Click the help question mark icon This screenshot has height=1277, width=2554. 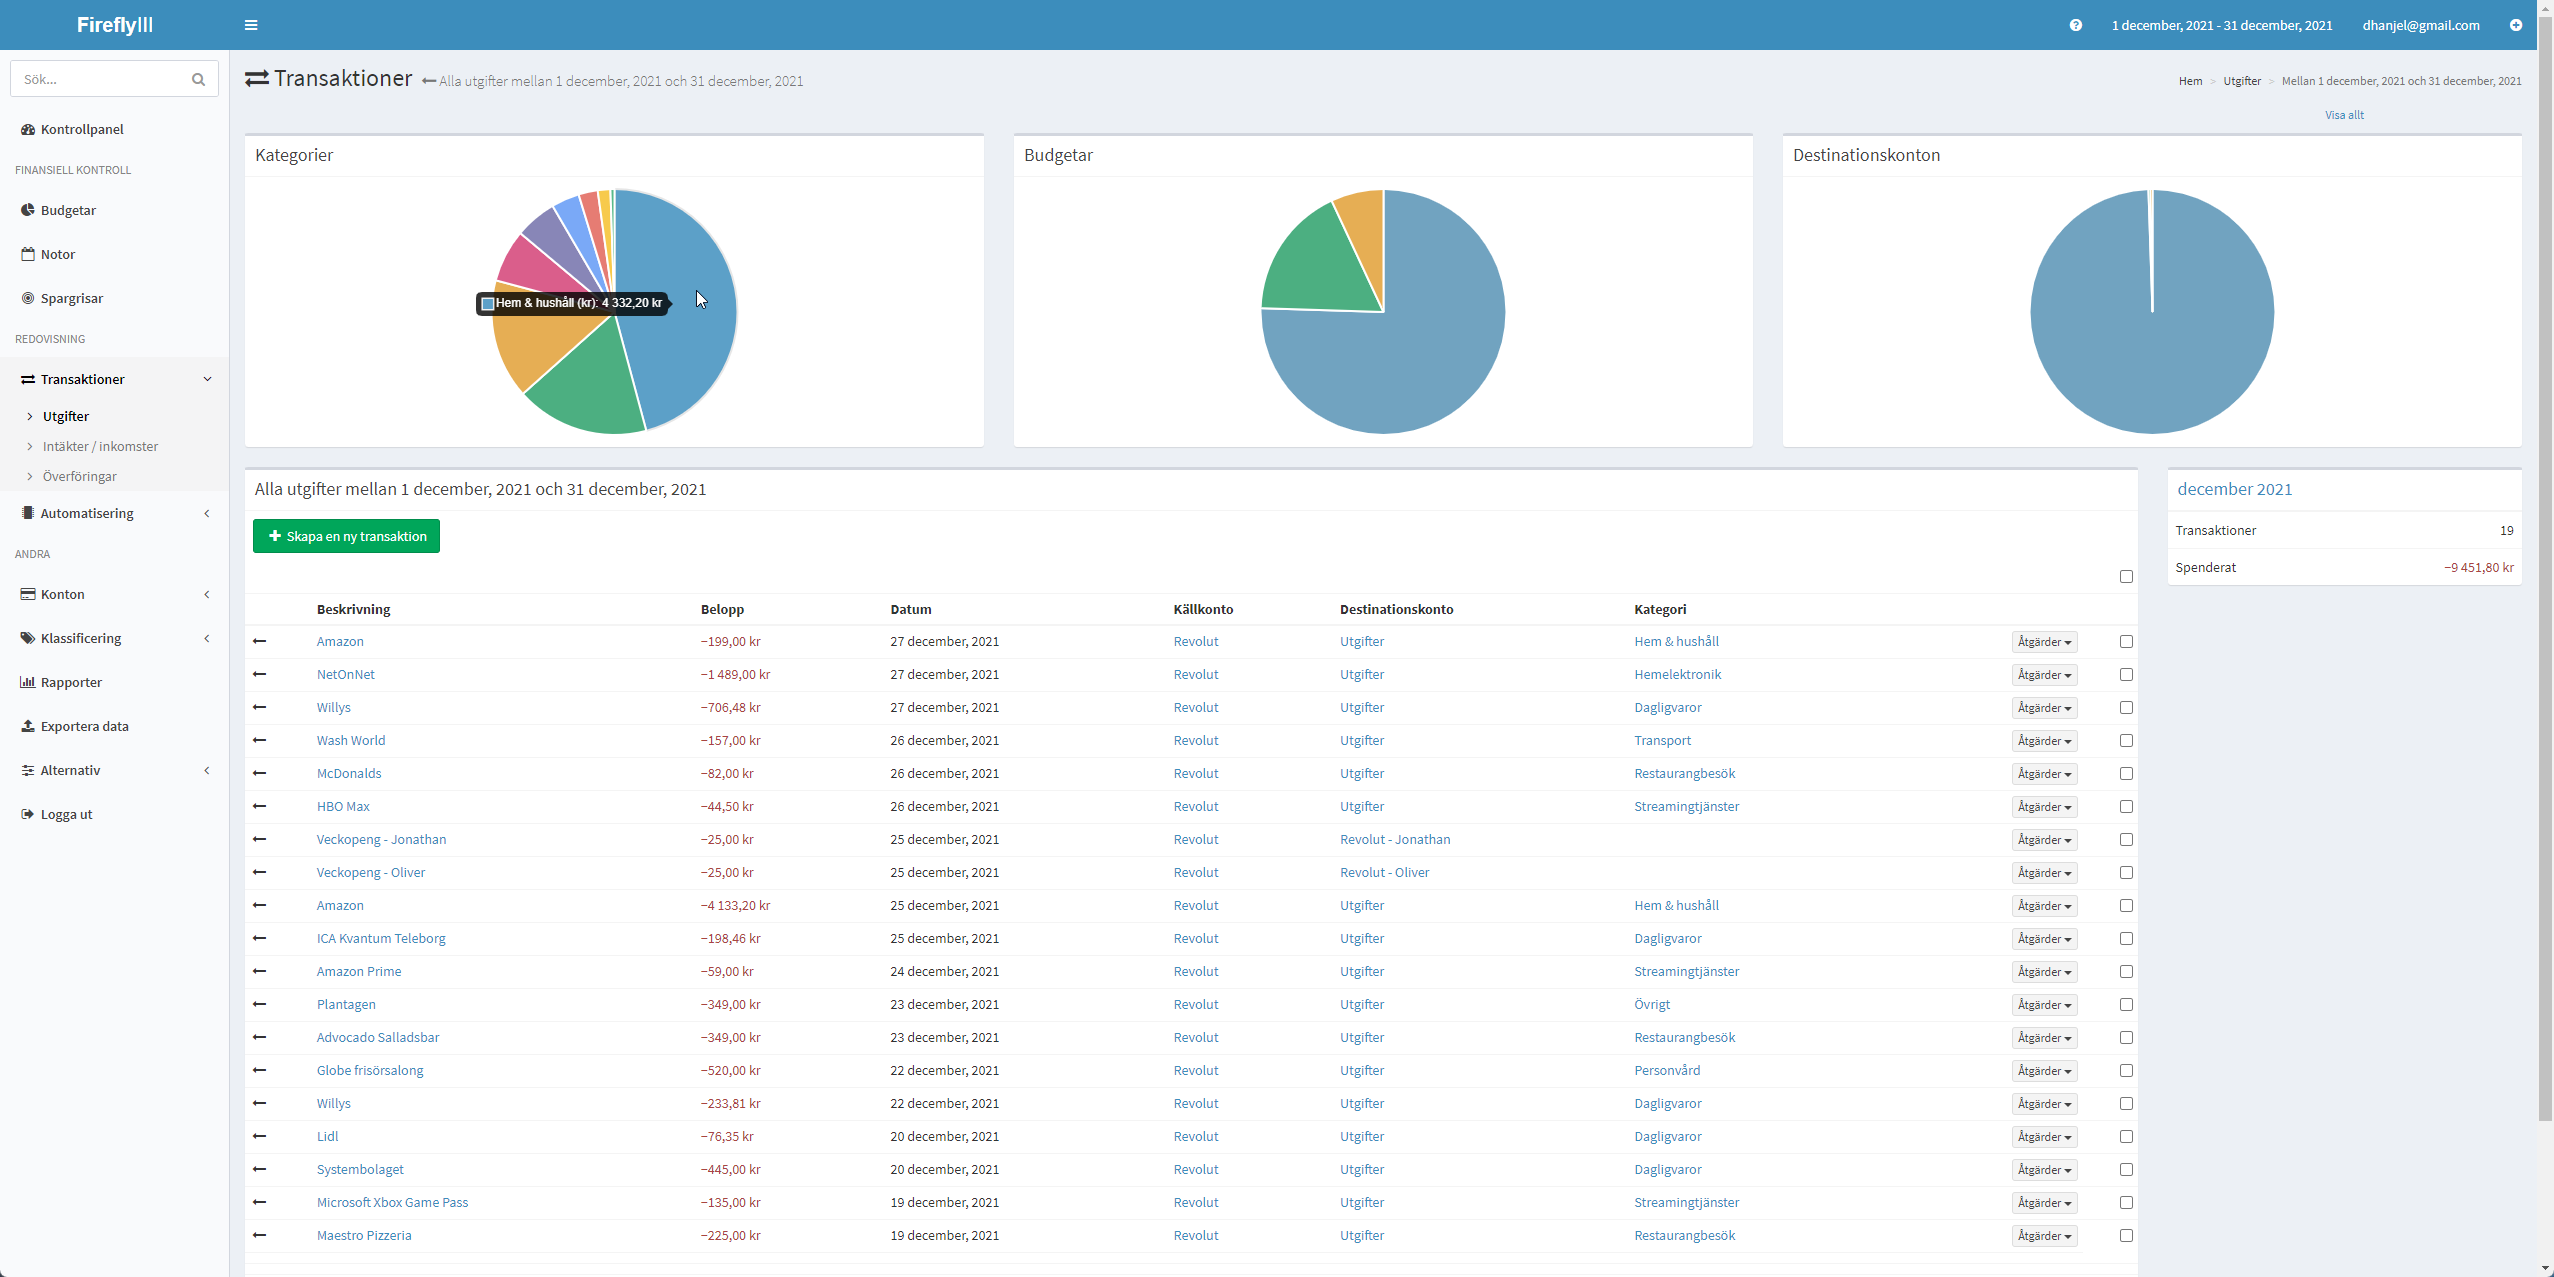point(2076,25)
